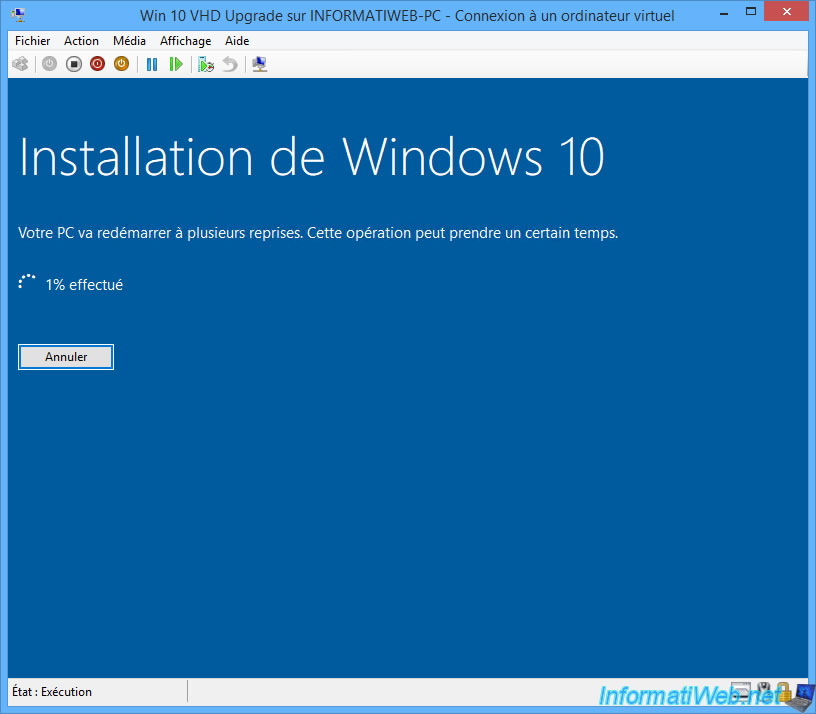This screenshot has width=816, height=714.
Task: Click the Revert undo arrow icon
Action: pos(230,64)
